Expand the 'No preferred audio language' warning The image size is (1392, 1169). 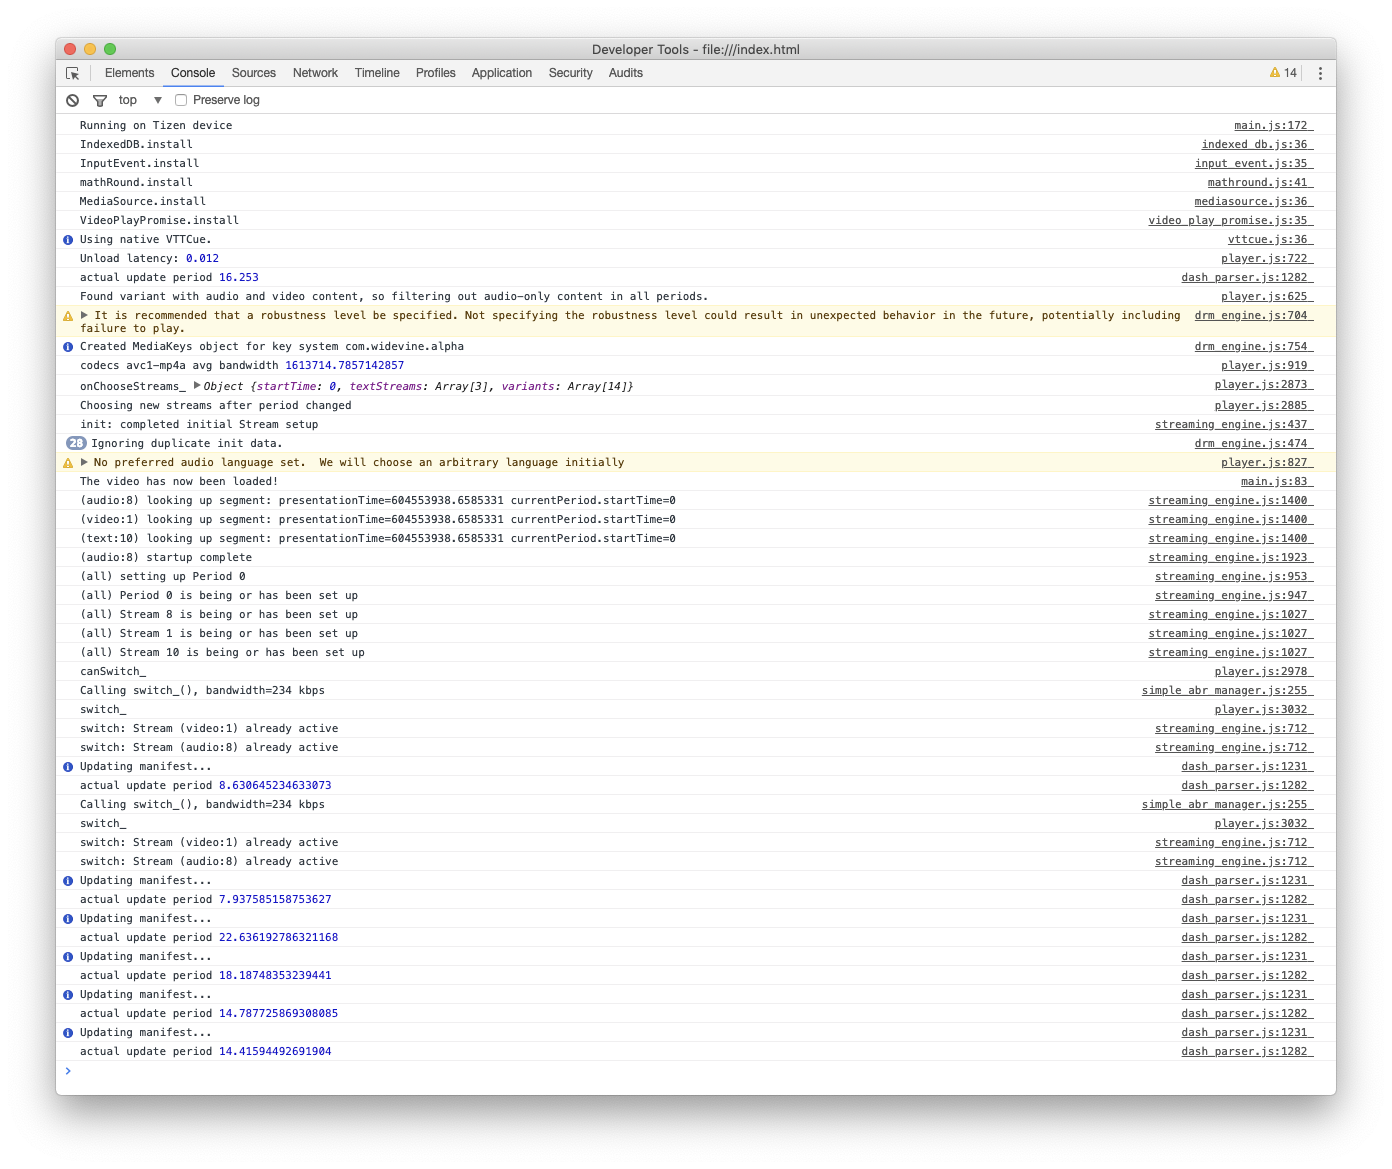pyautogui.click(x=85, y=462)
